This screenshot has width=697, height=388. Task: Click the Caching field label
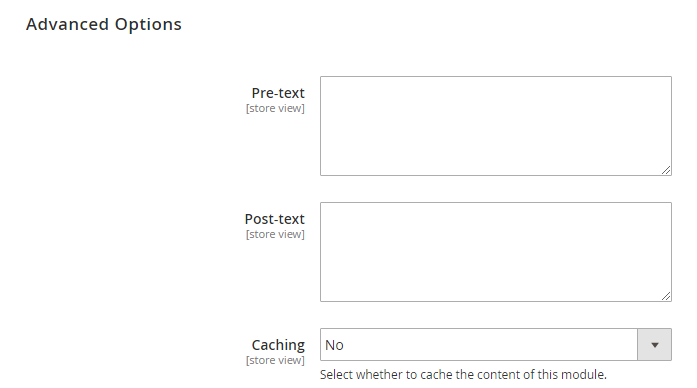[278, 345]
